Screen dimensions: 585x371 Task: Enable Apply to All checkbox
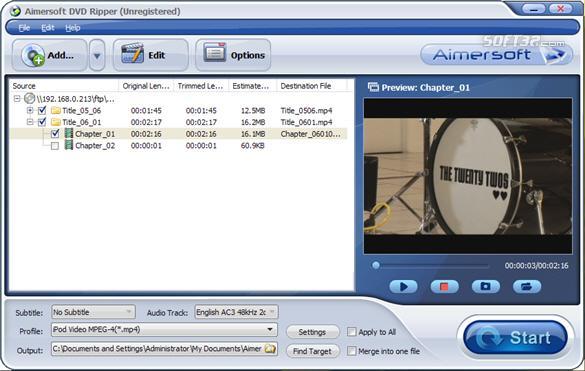(x=351, y=332)
